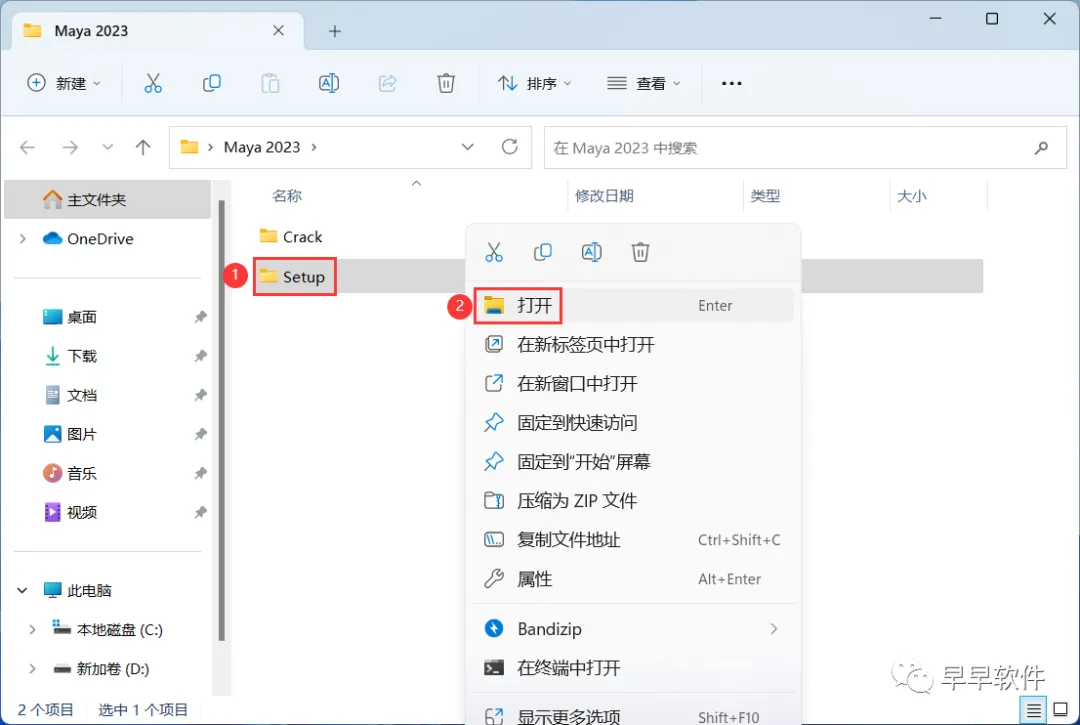
Task: Sort by the 名称 column header
Action: (287, 196)
